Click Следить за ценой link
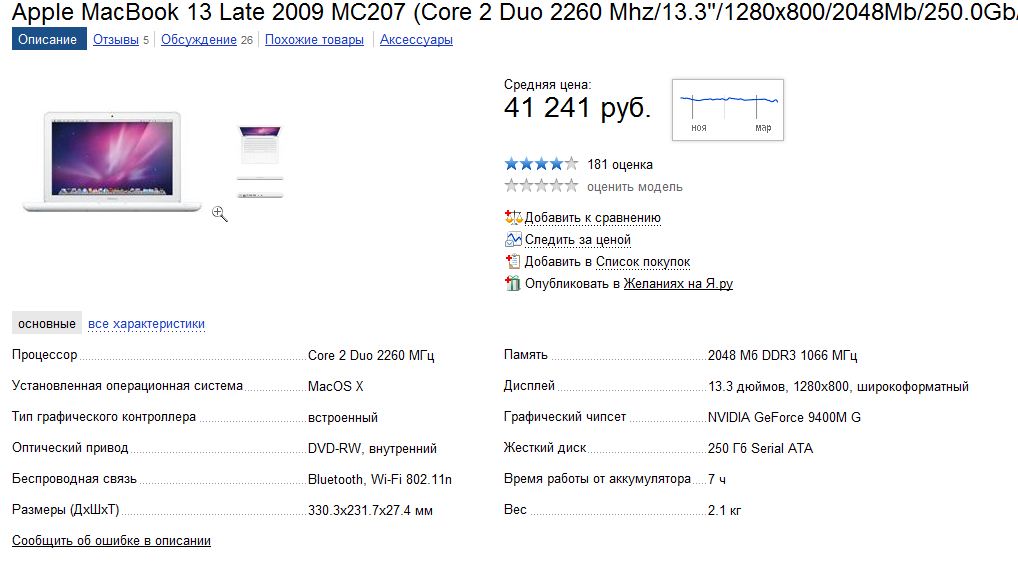 pos(577,240)
